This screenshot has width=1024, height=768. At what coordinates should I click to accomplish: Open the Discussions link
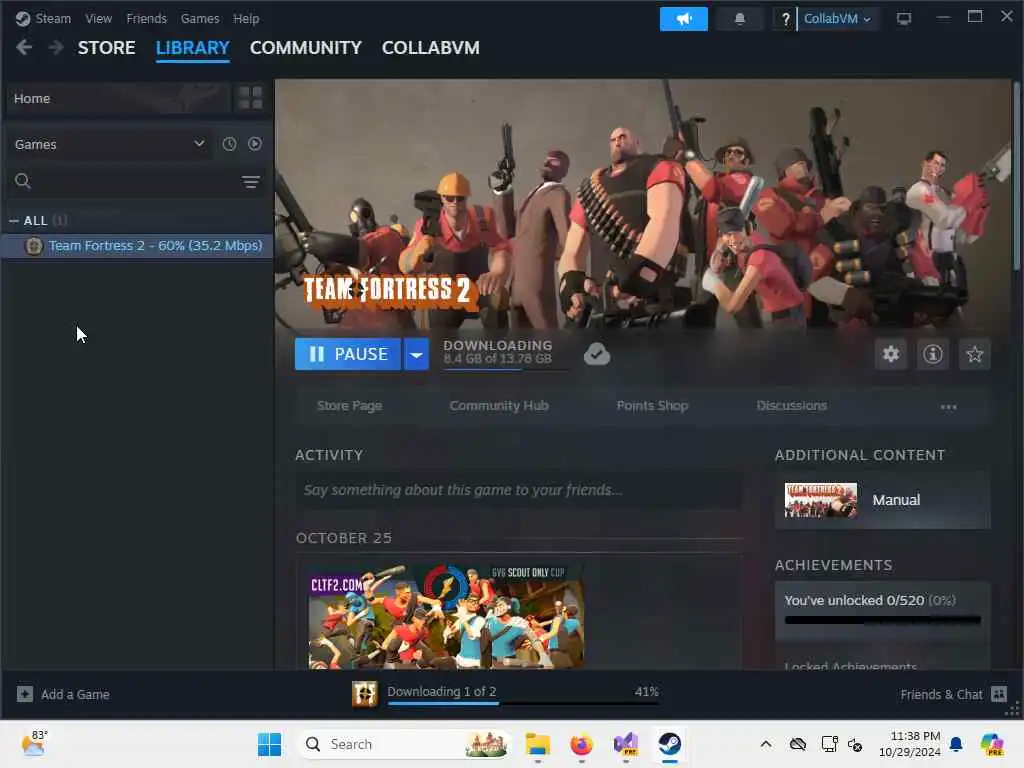coord(792,406)
